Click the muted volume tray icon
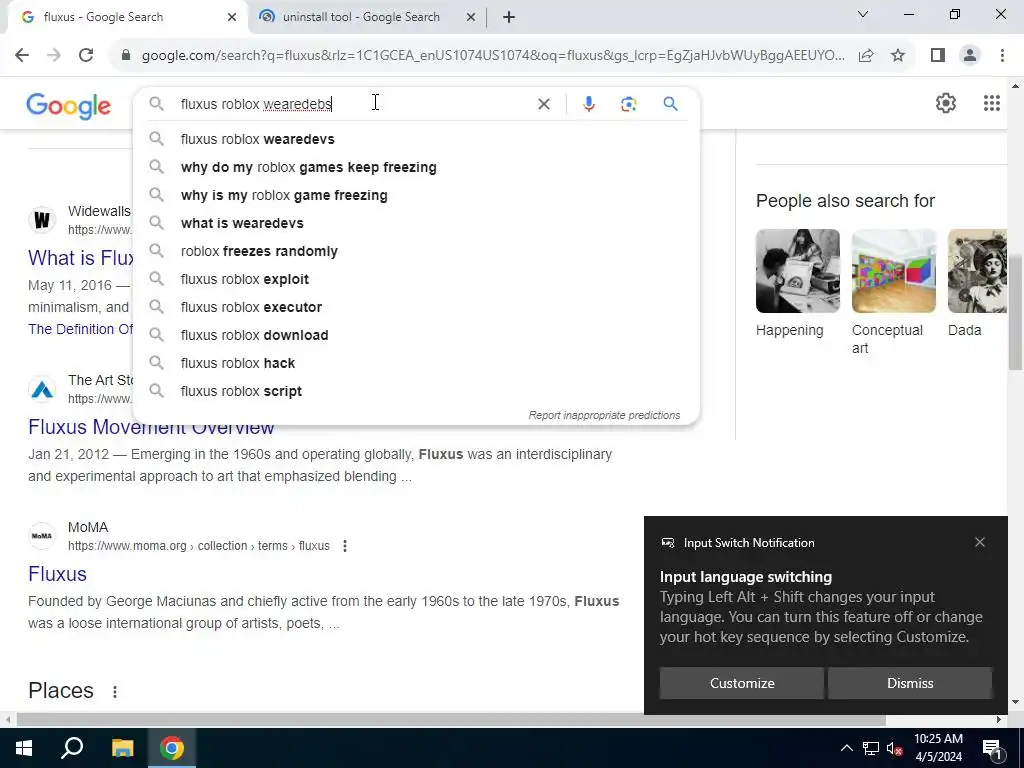This screenshot has width=1024, height=768. (x=894, y=748)
